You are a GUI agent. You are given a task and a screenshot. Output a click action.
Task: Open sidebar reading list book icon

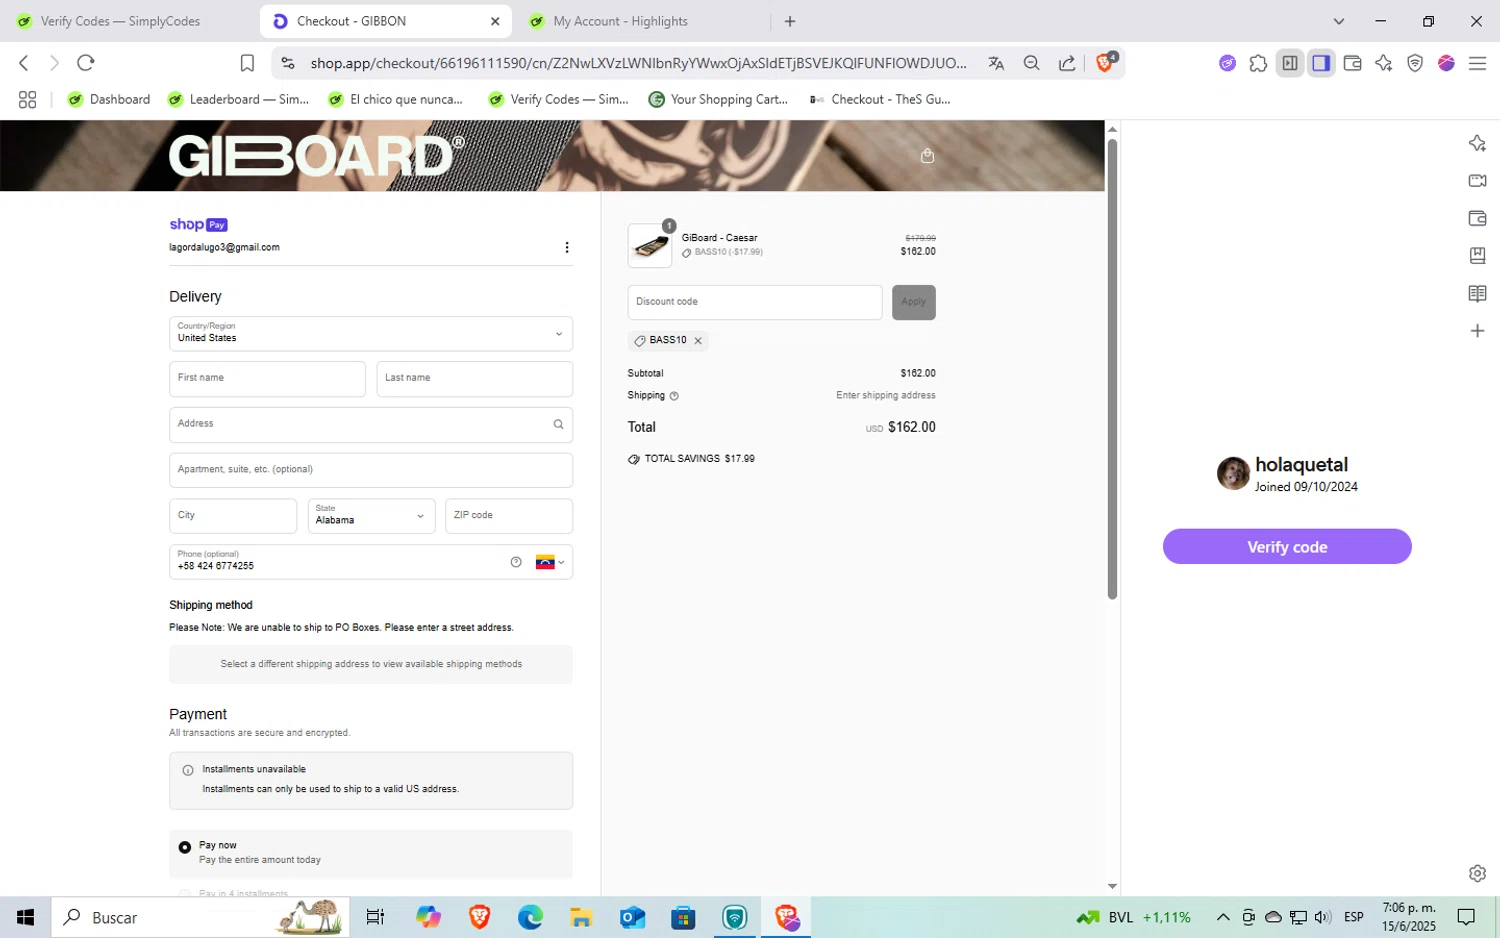tap(1477, 293)
